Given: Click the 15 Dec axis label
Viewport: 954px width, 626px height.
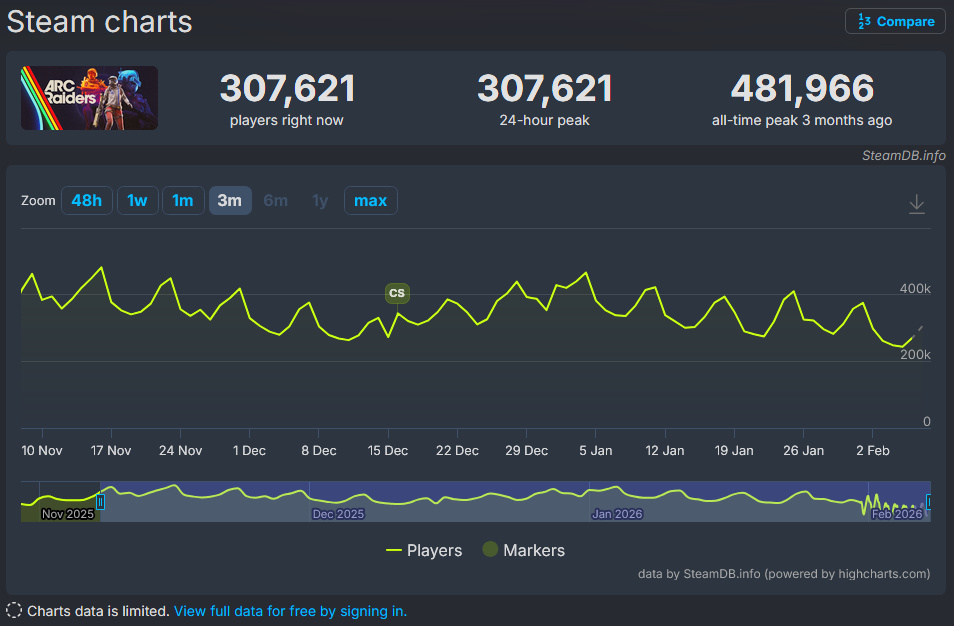Looking at the screenshot, I should (x=388, y=451).
